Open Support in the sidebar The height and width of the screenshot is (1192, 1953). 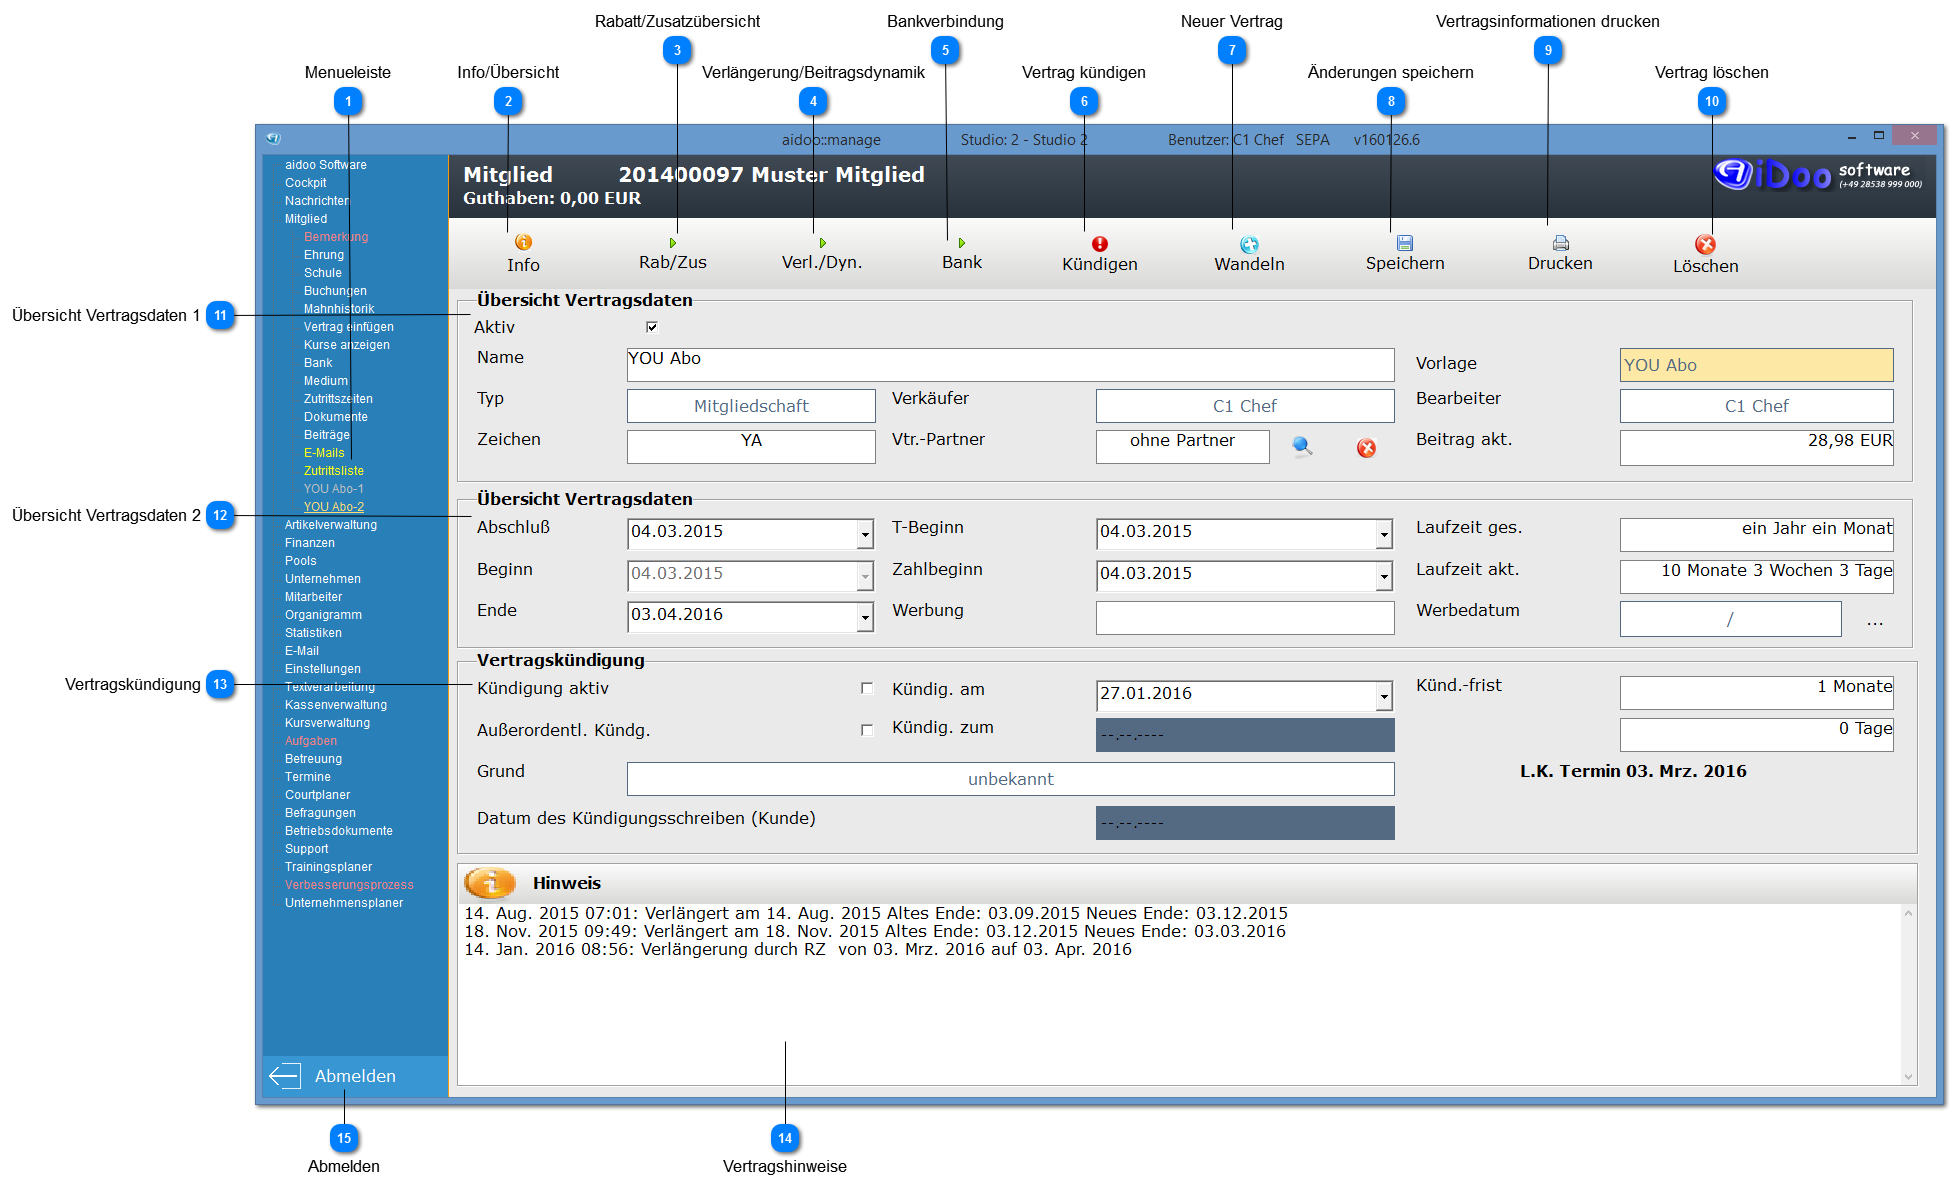(306, 849)
